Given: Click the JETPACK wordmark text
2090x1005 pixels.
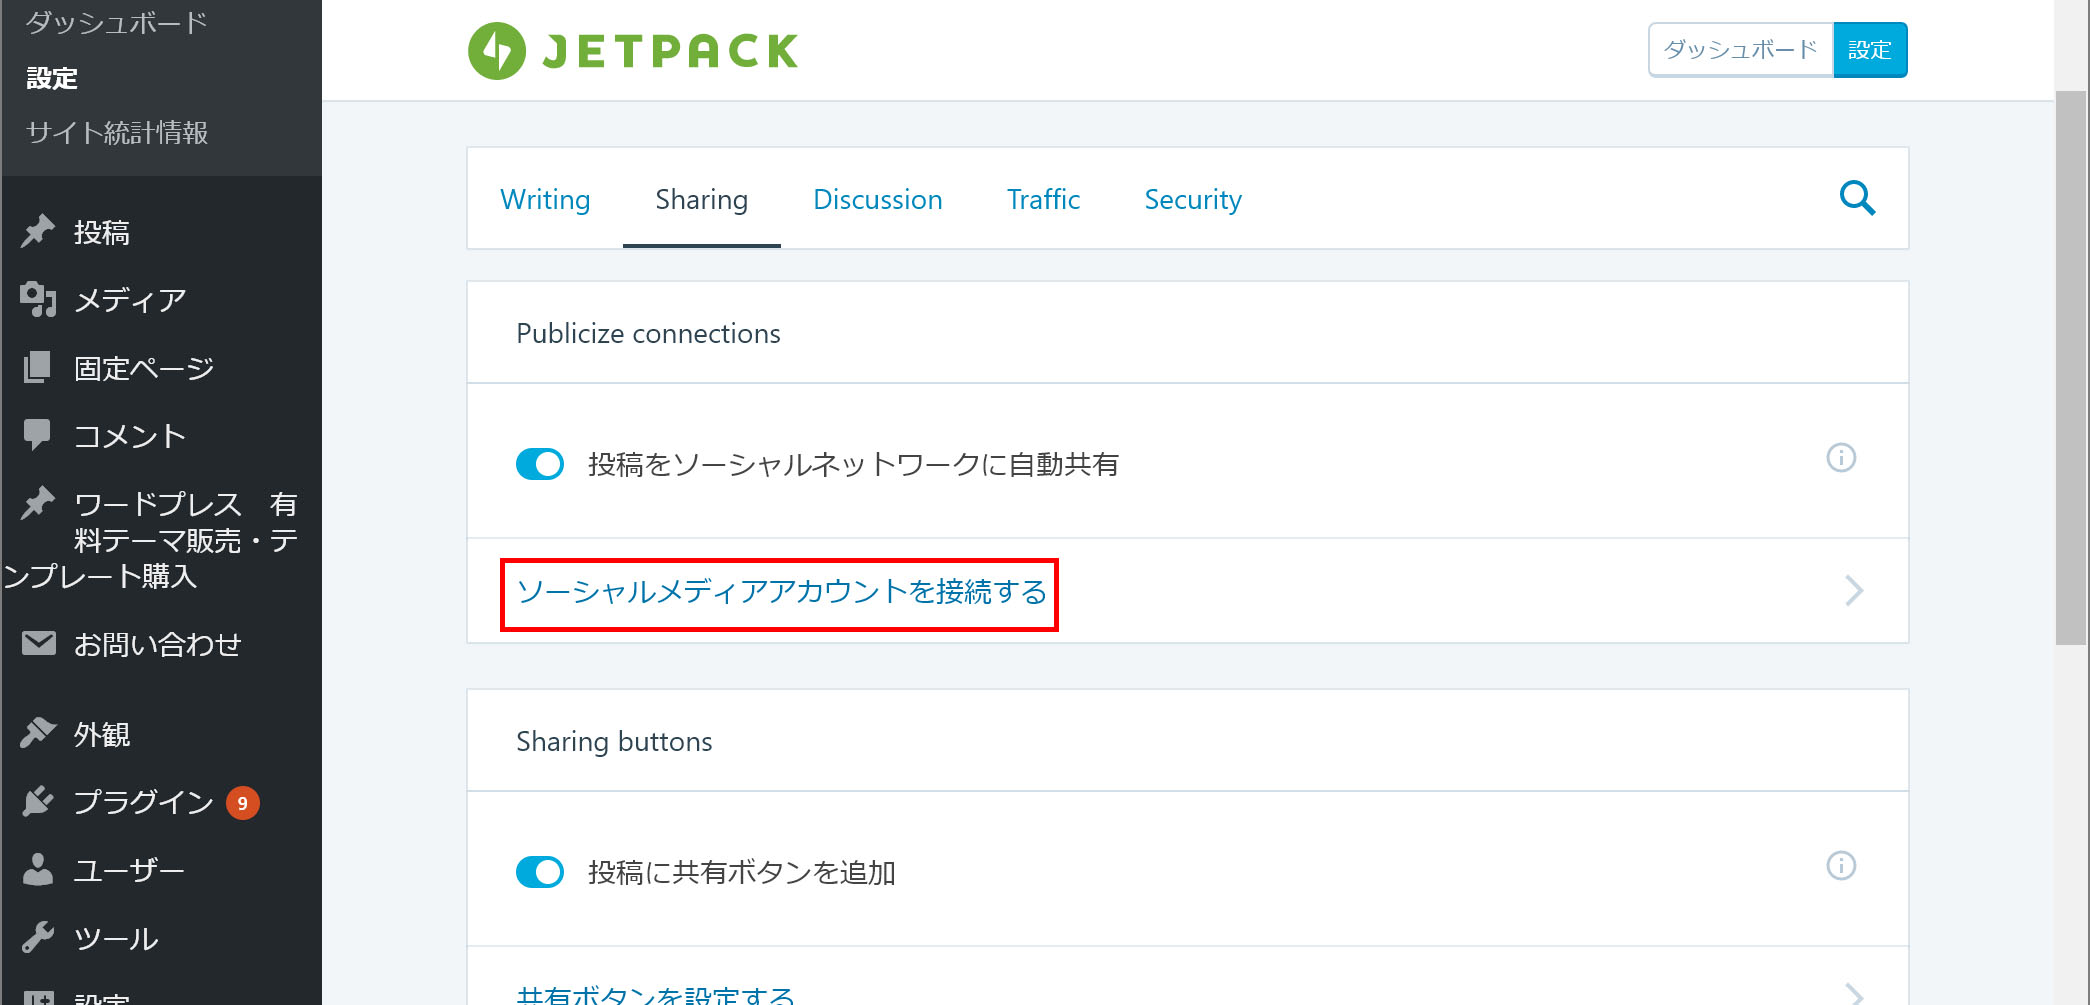Looking at the screenshot, I should [x=670, y=51].
